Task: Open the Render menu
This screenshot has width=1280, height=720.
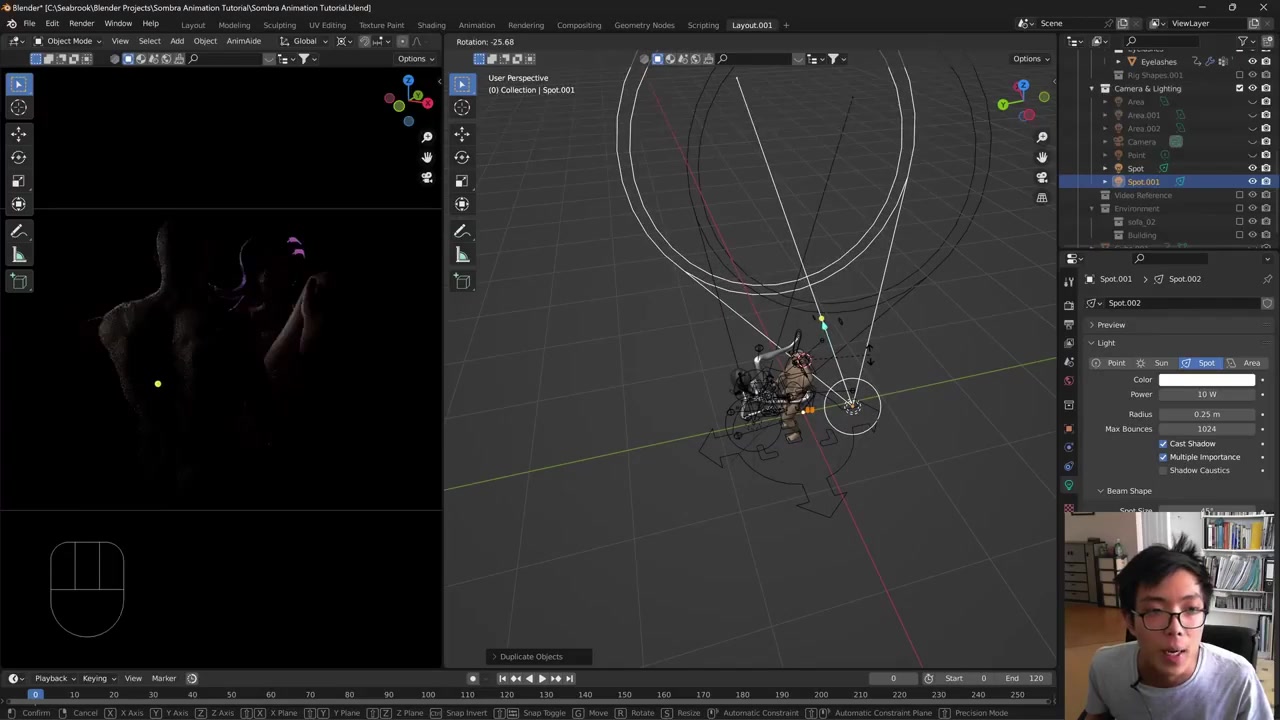Action: click(x=81, y=24)
